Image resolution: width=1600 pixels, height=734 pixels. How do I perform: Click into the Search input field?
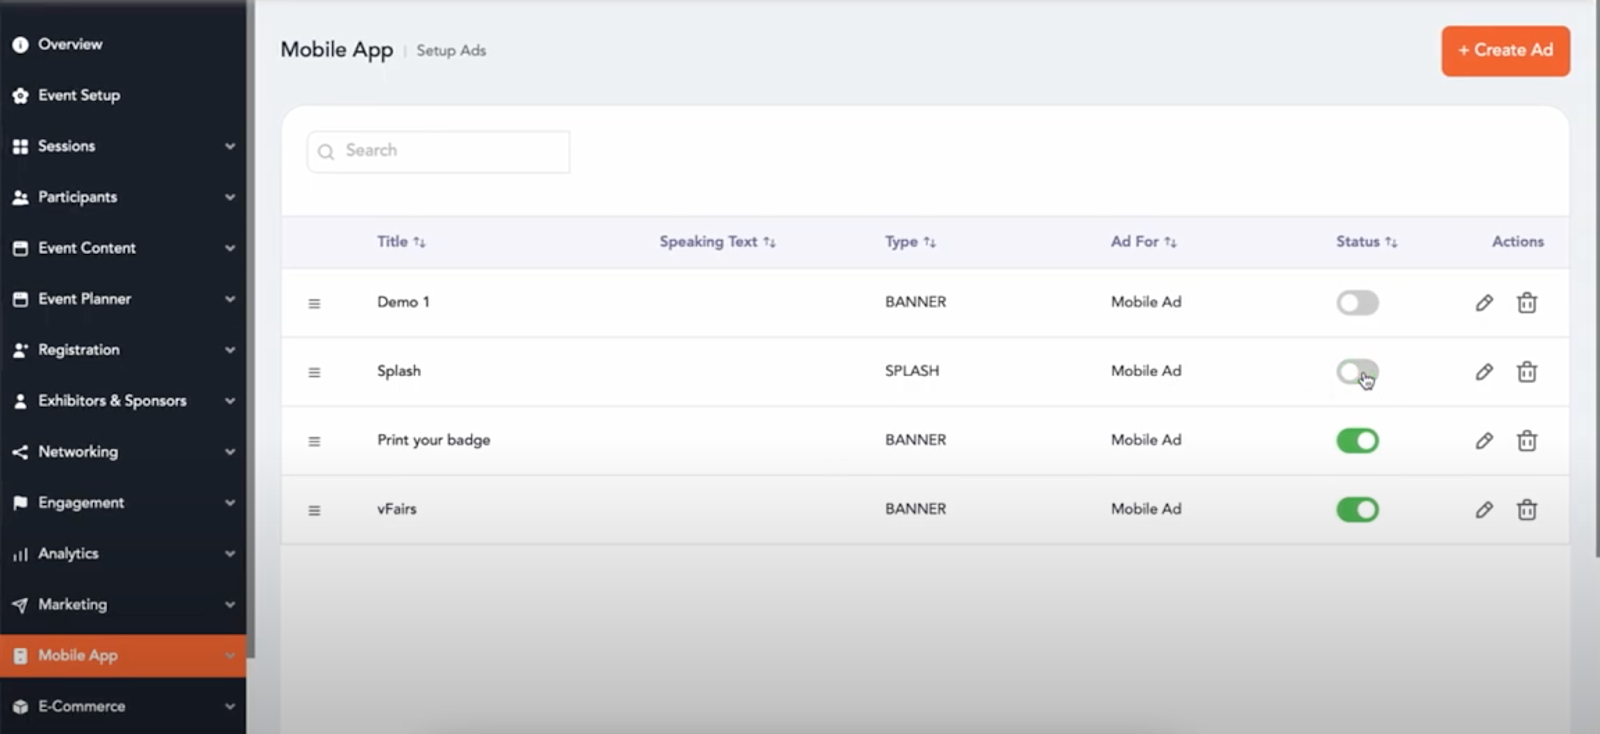coord(438,152)
